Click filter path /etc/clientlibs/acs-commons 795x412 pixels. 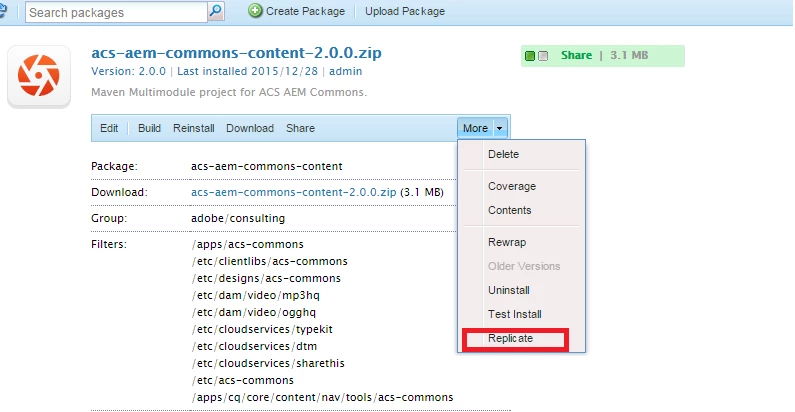(x=269, y=261)
